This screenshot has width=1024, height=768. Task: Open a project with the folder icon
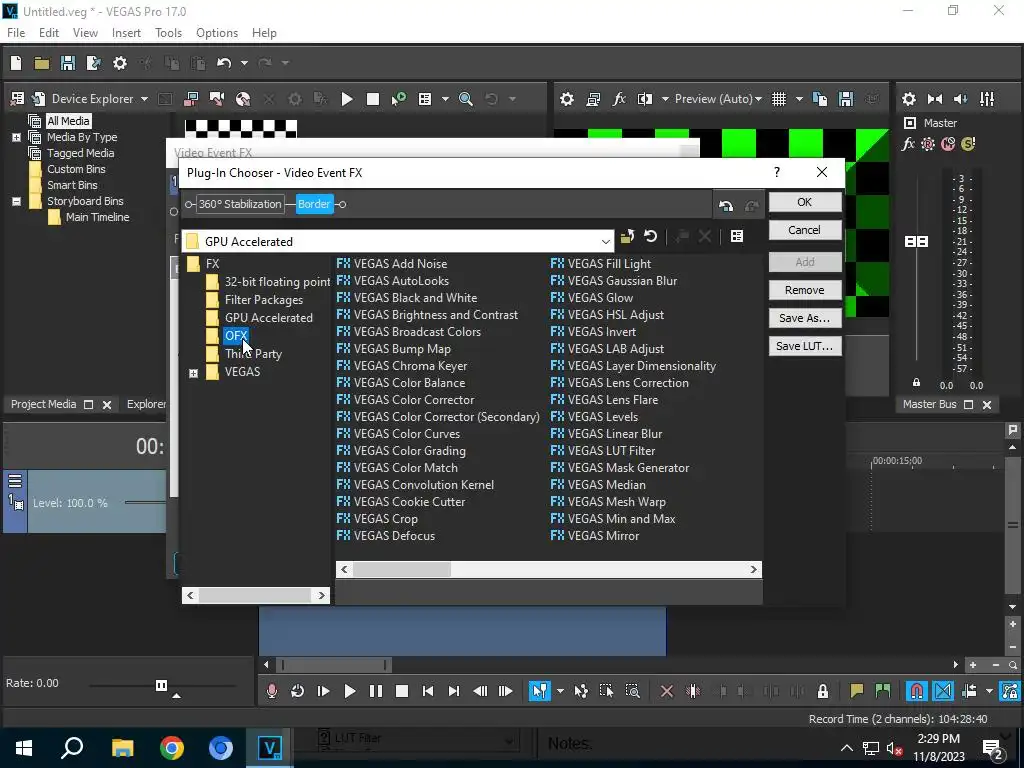coord(42,63)
